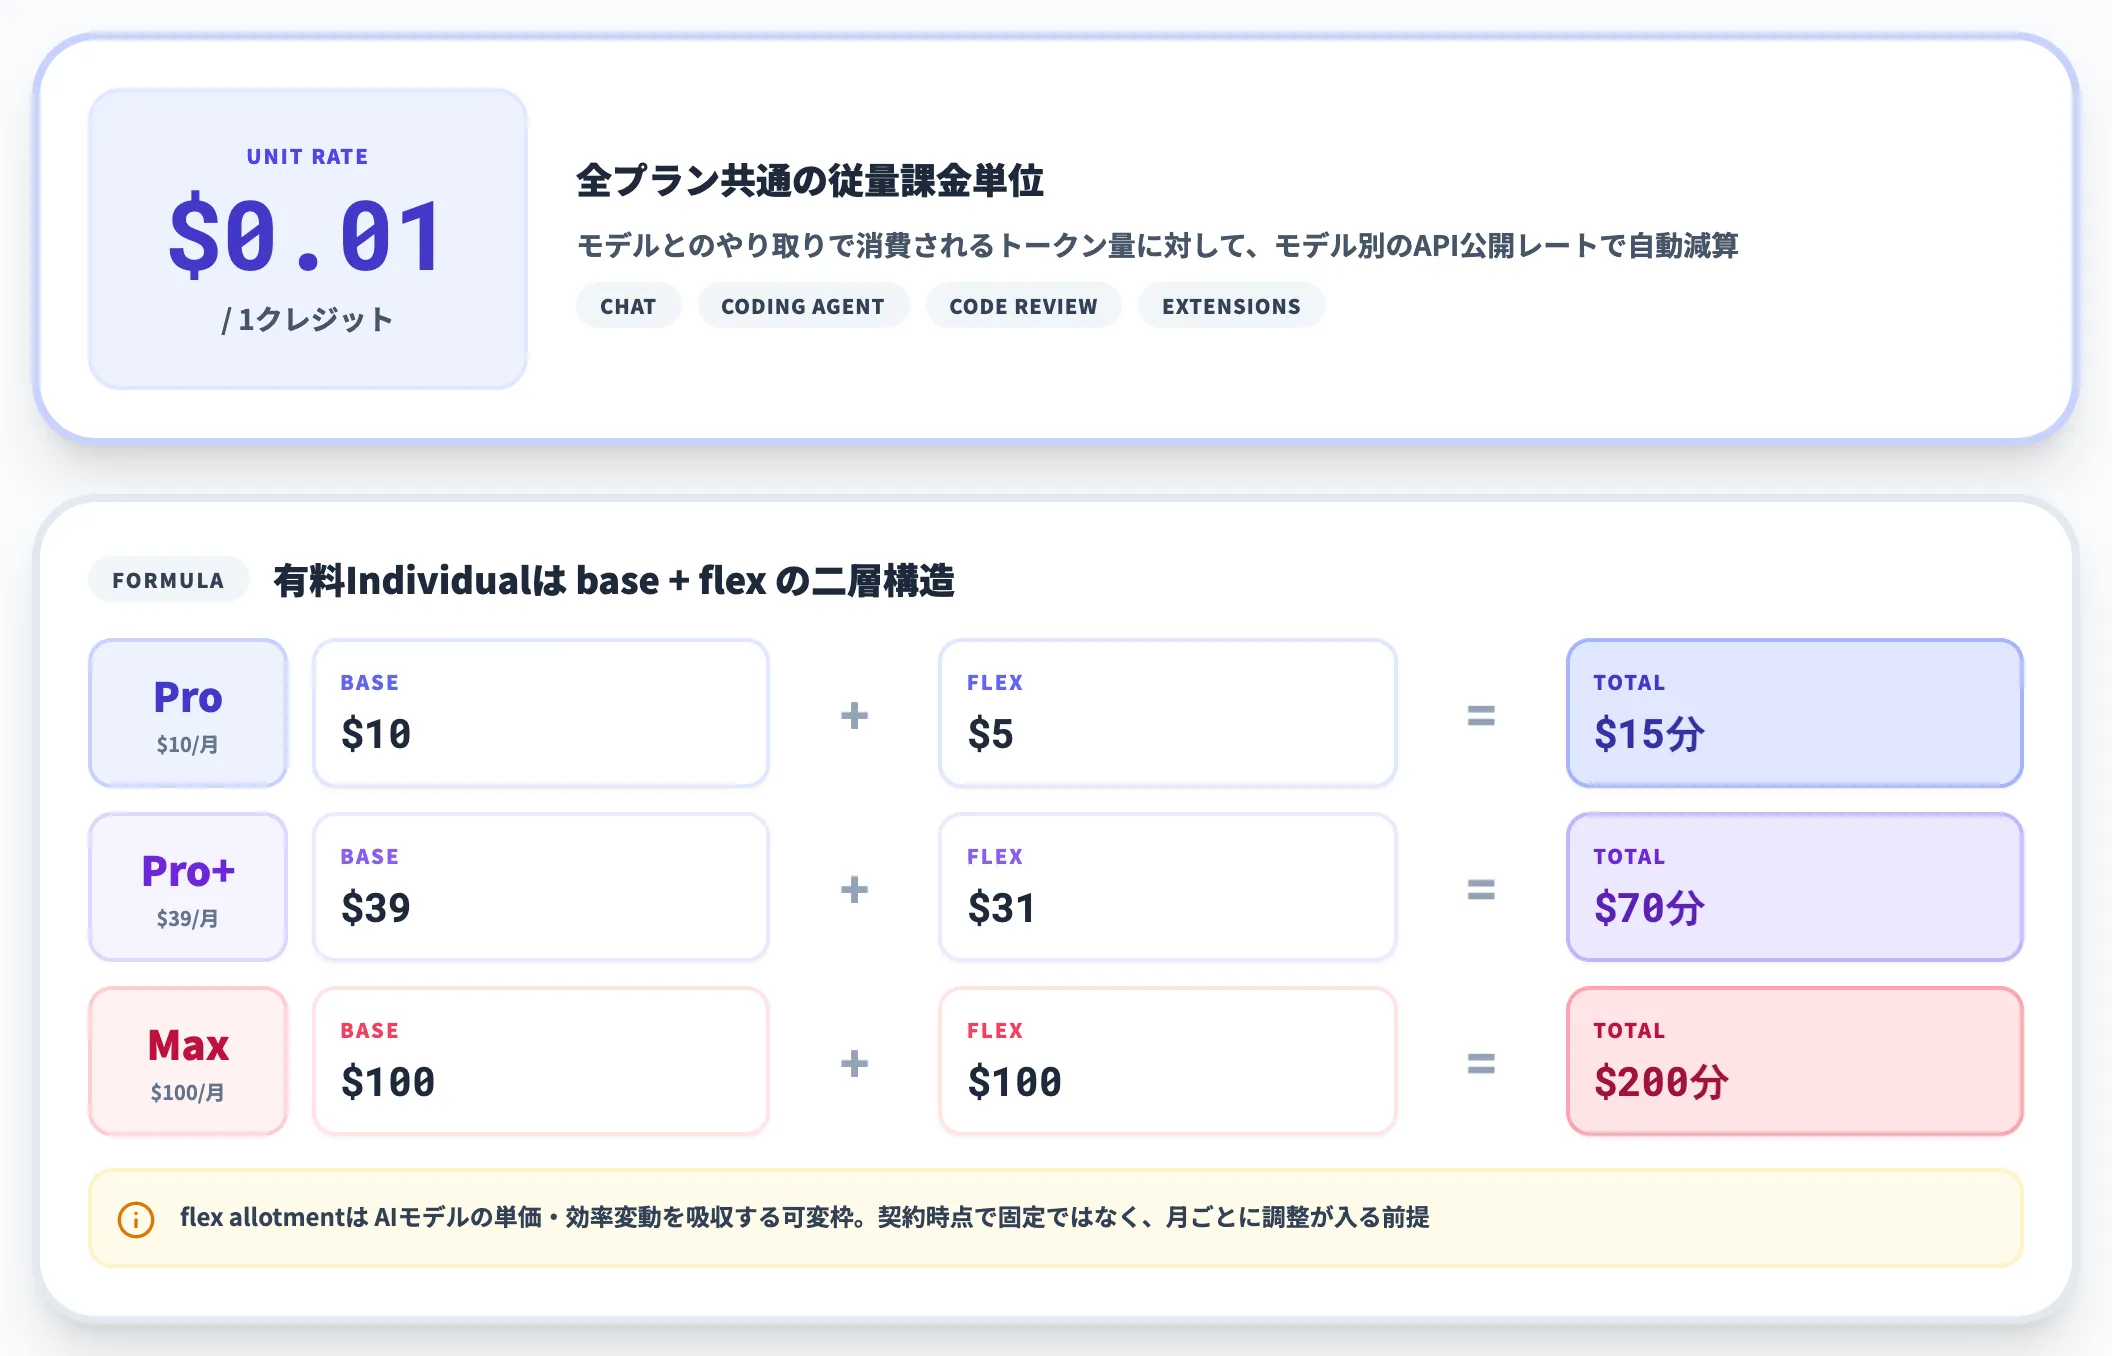Click the equals sign in the Pro row

pos(1481,715)
